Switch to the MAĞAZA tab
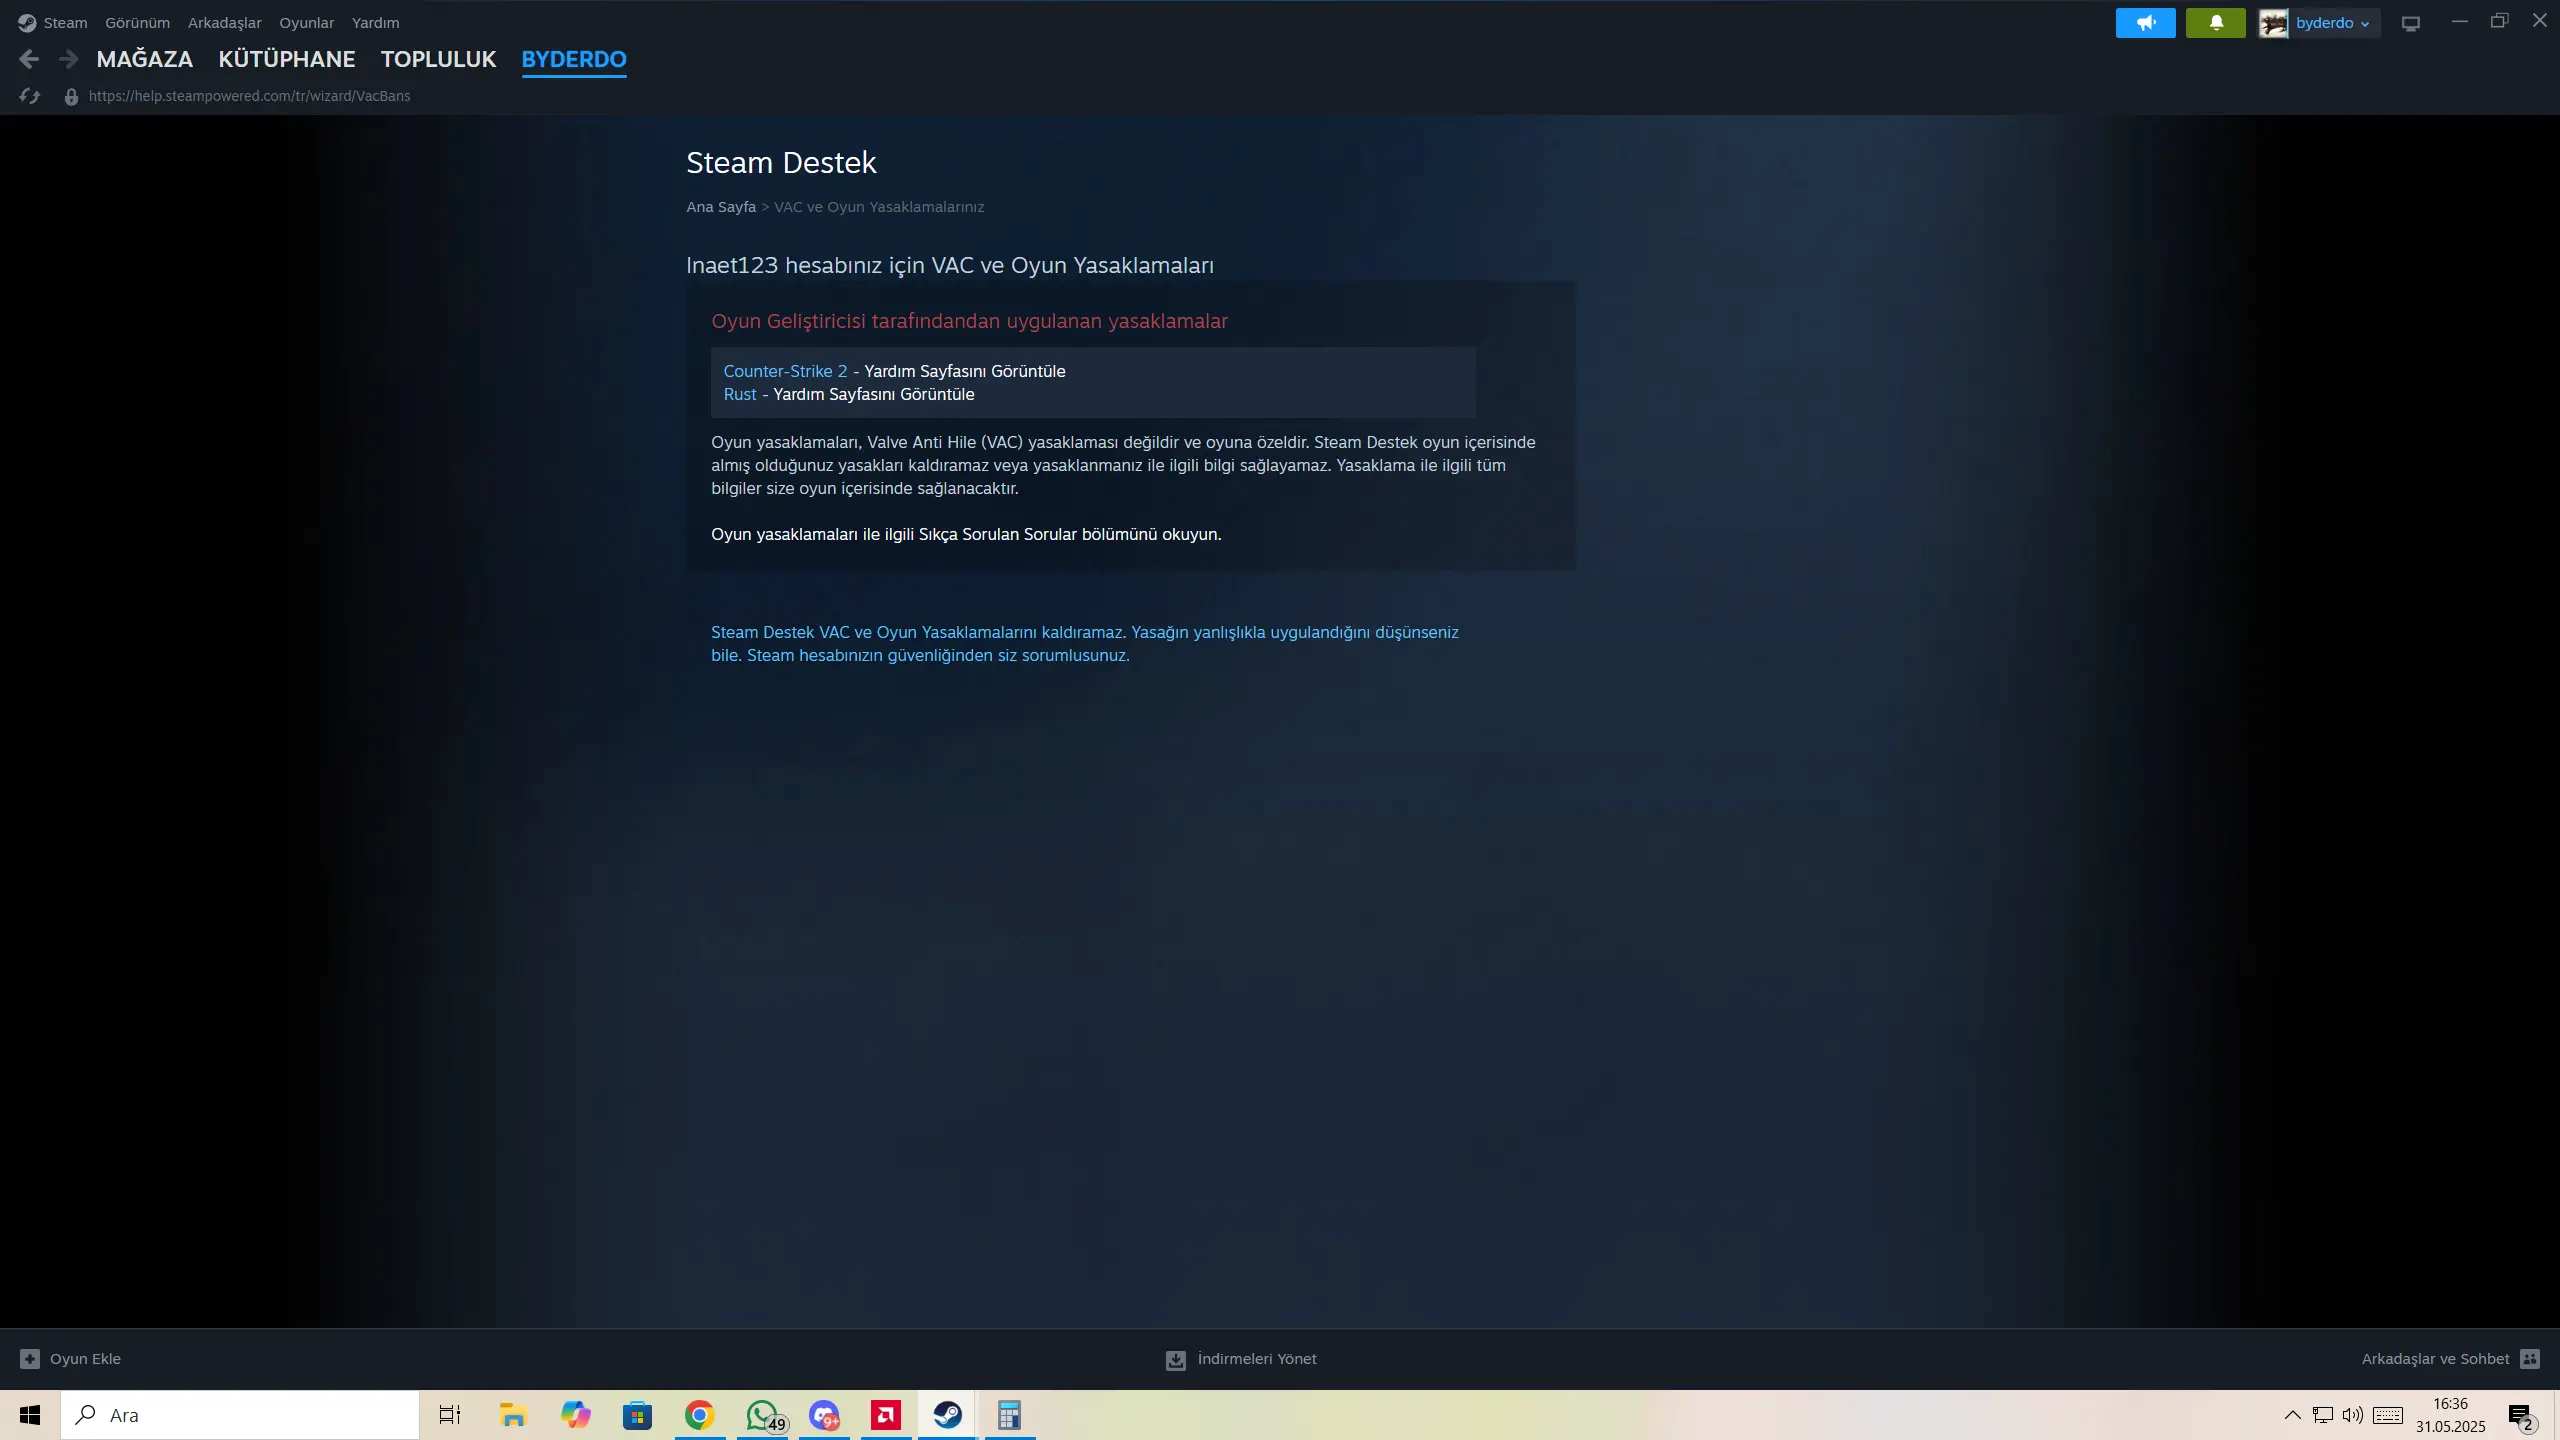Viewport: 2560px width, 1440px height. (x=145, y=59)
